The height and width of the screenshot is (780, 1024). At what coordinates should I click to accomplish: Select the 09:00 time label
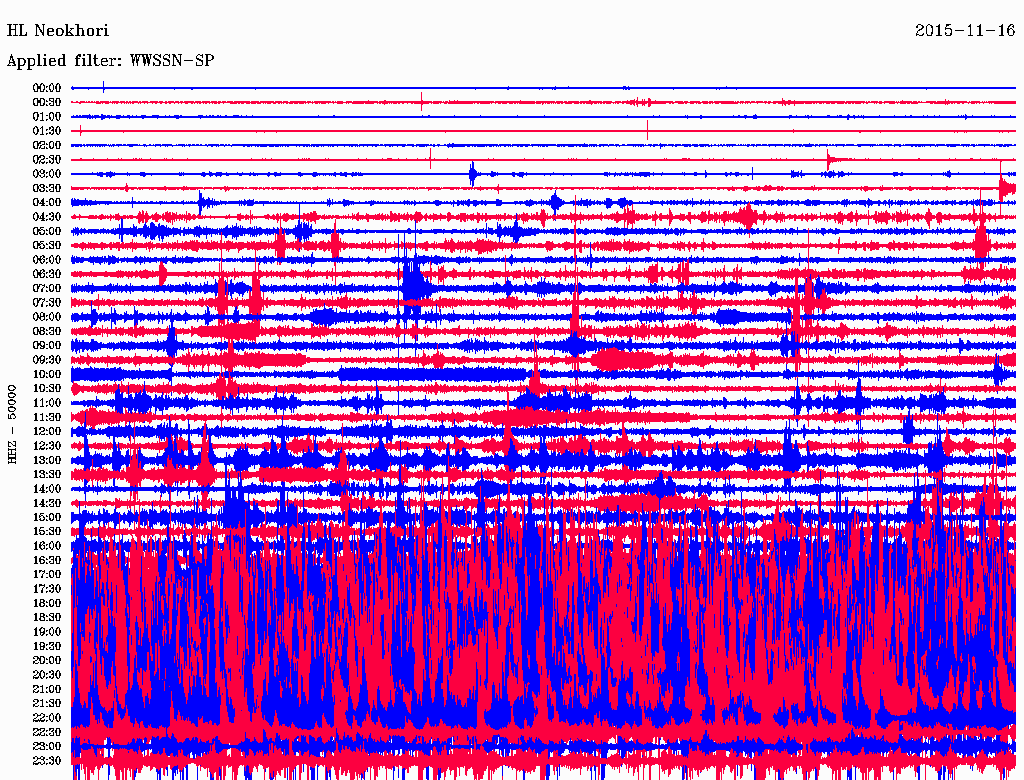(47, 346)
